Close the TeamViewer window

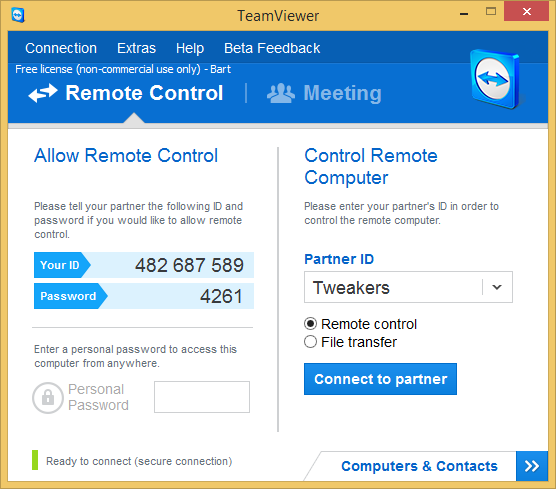(527, 11)
